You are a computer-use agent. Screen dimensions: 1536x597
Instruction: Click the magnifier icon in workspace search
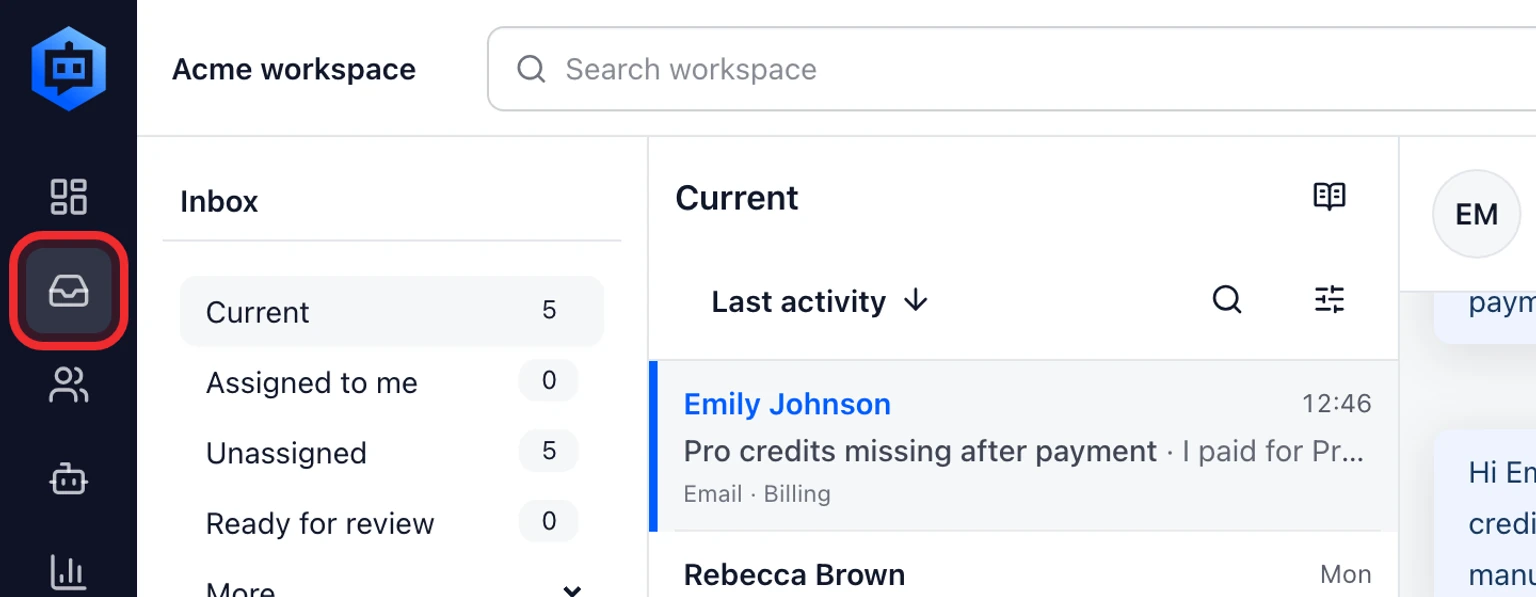531,69
